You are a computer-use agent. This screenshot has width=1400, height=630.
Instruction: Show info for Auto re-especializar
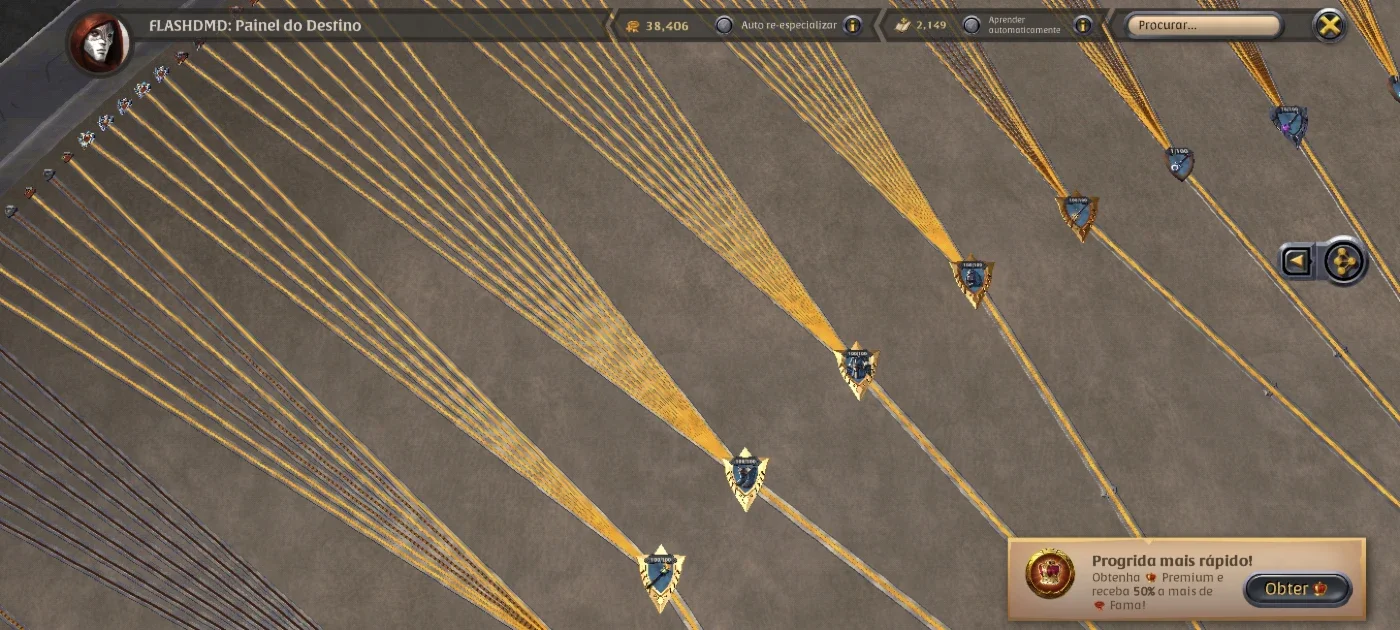pos(852,25)
